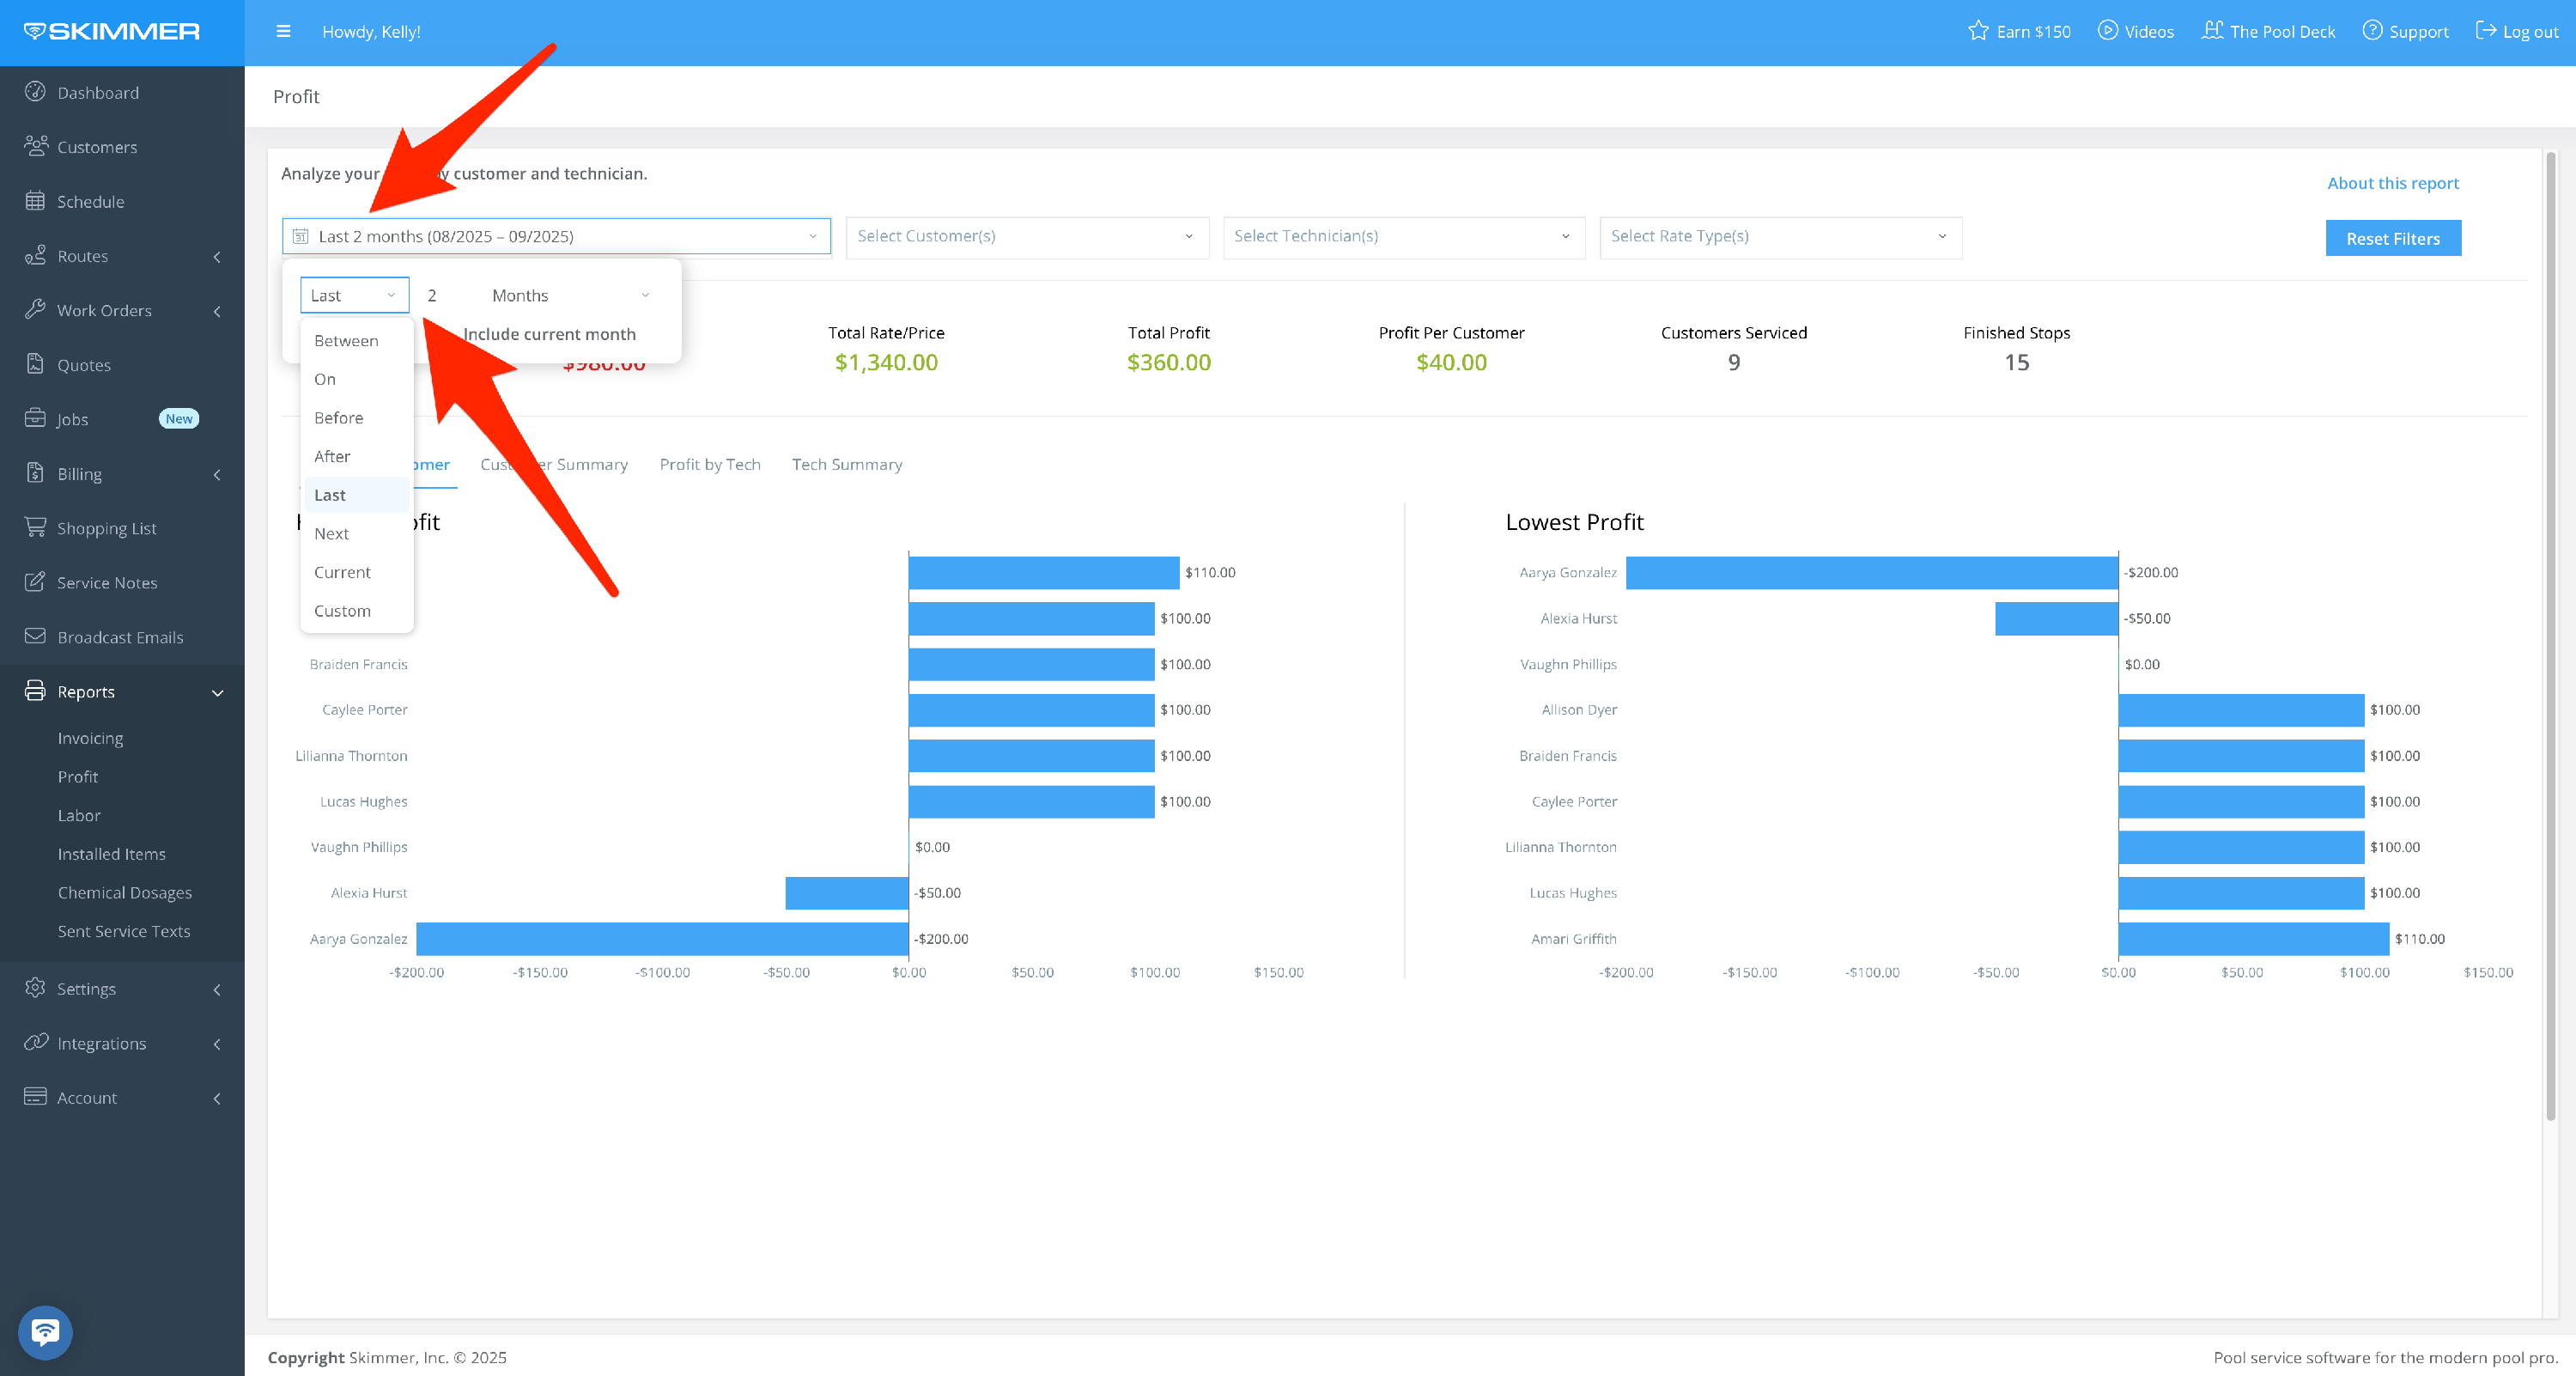Open Shopping List cart icon in sidebar
The width and height of the screenshot is (2576, 1376).
(36, 527)
